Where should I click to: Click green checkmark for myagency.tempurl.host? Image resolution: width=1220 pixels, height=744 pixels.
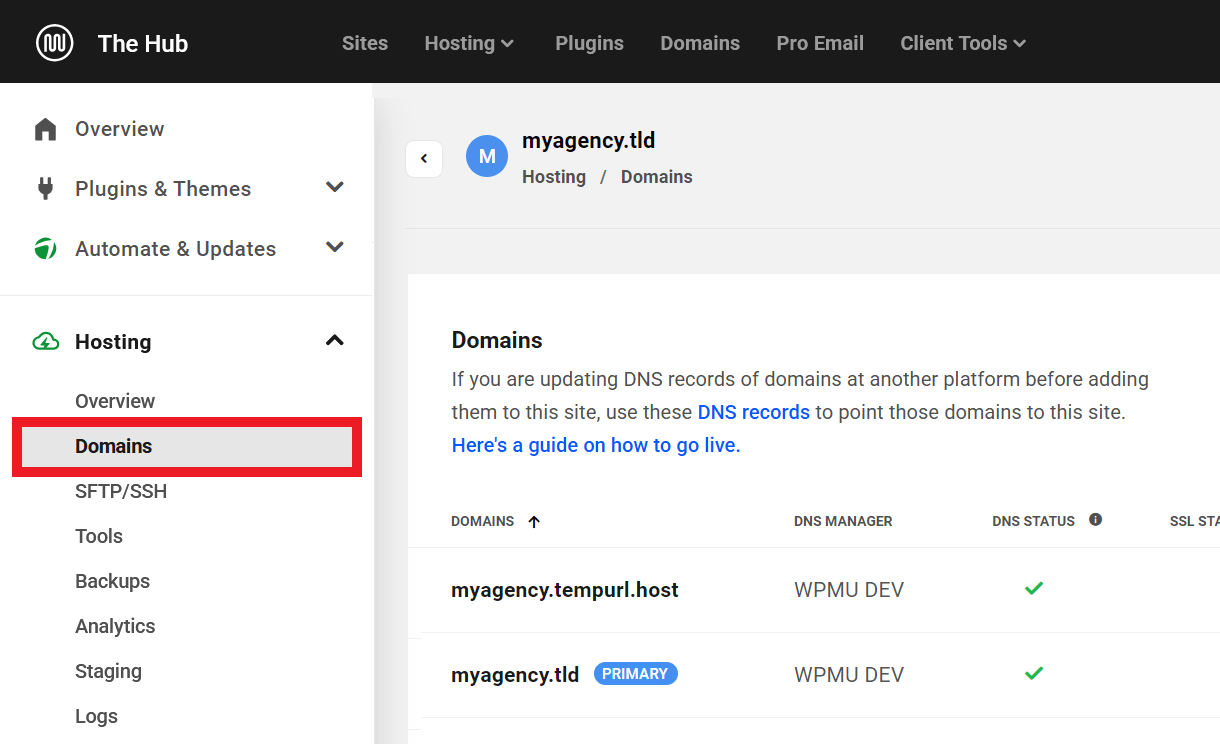click(1034, 588)
